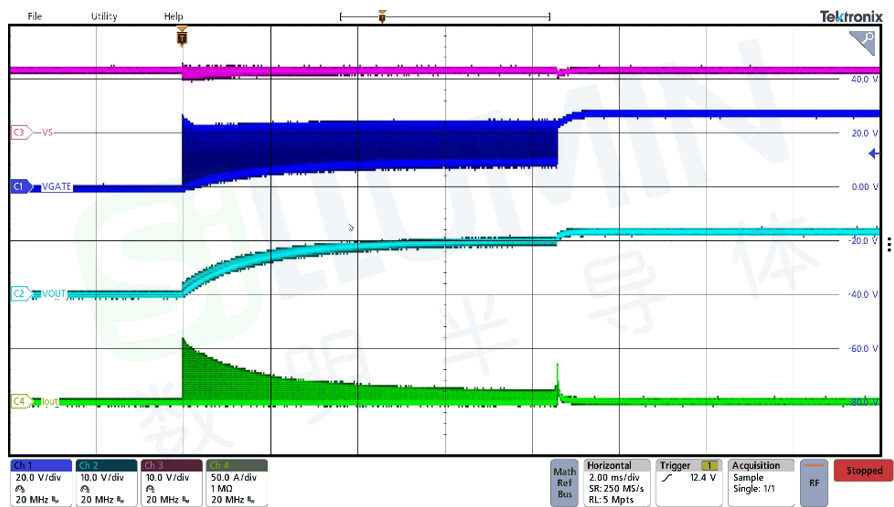Click the rising edge trigger slope icon
The height and width of the screenshot is (507, 894).
coord(667,478)
